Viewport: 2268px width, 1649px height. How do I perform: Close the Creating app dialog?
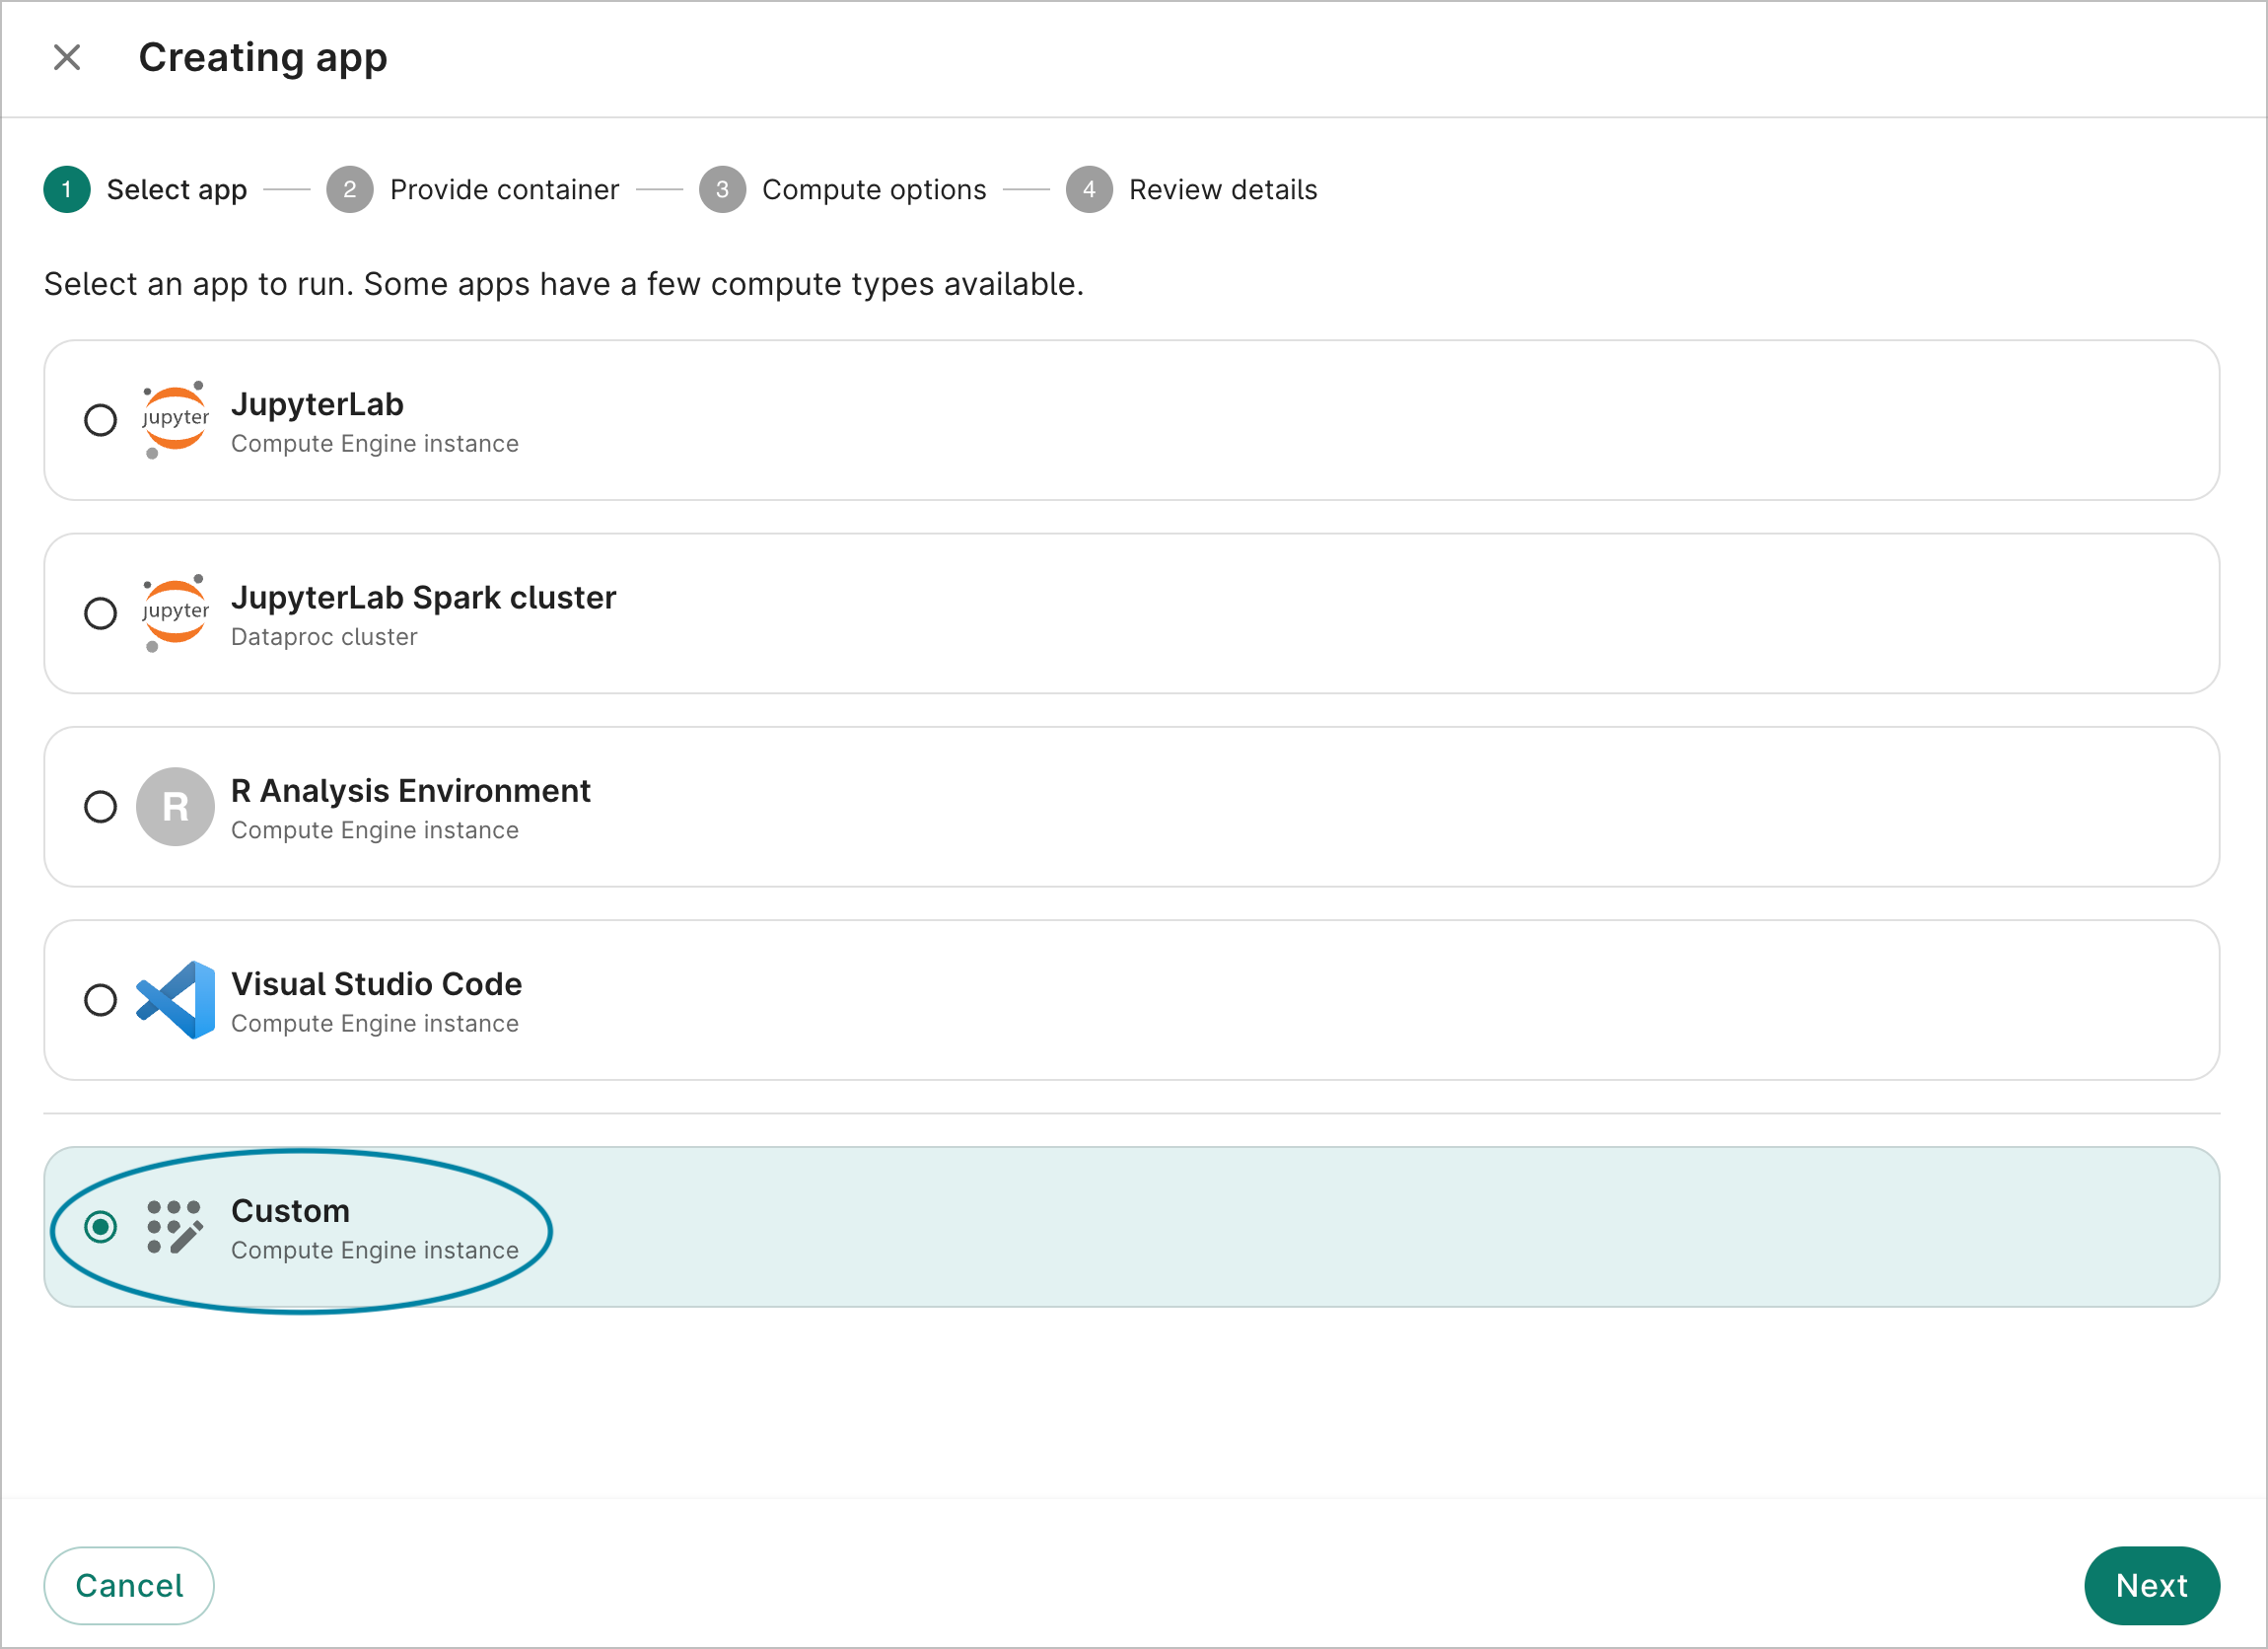pyautogui.click(x=67, y=58)
